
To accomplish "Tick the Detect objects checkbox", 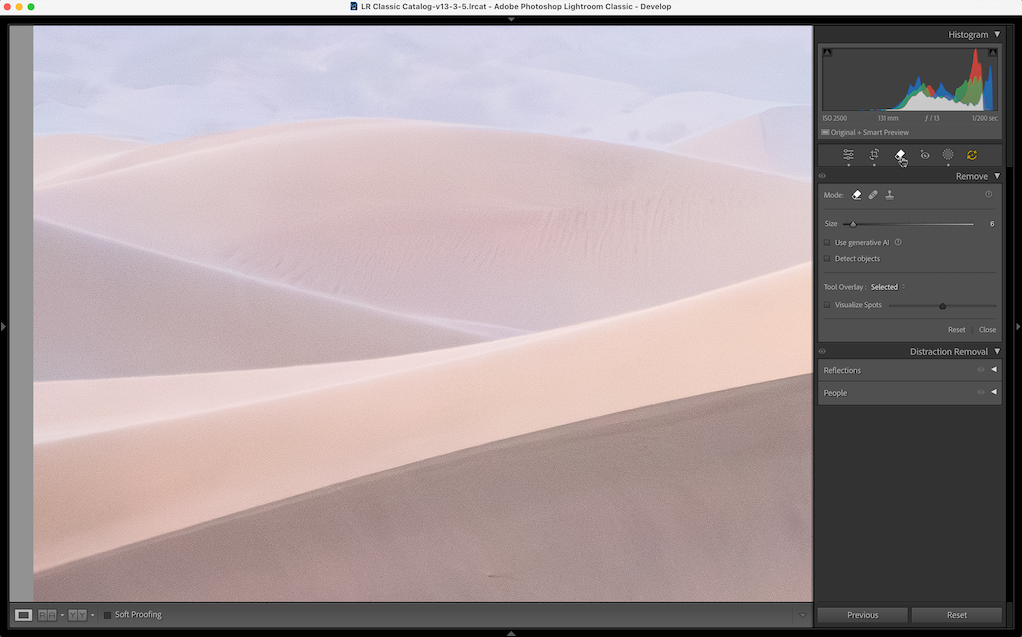I will pyautogui.click(x=827, y=259).
